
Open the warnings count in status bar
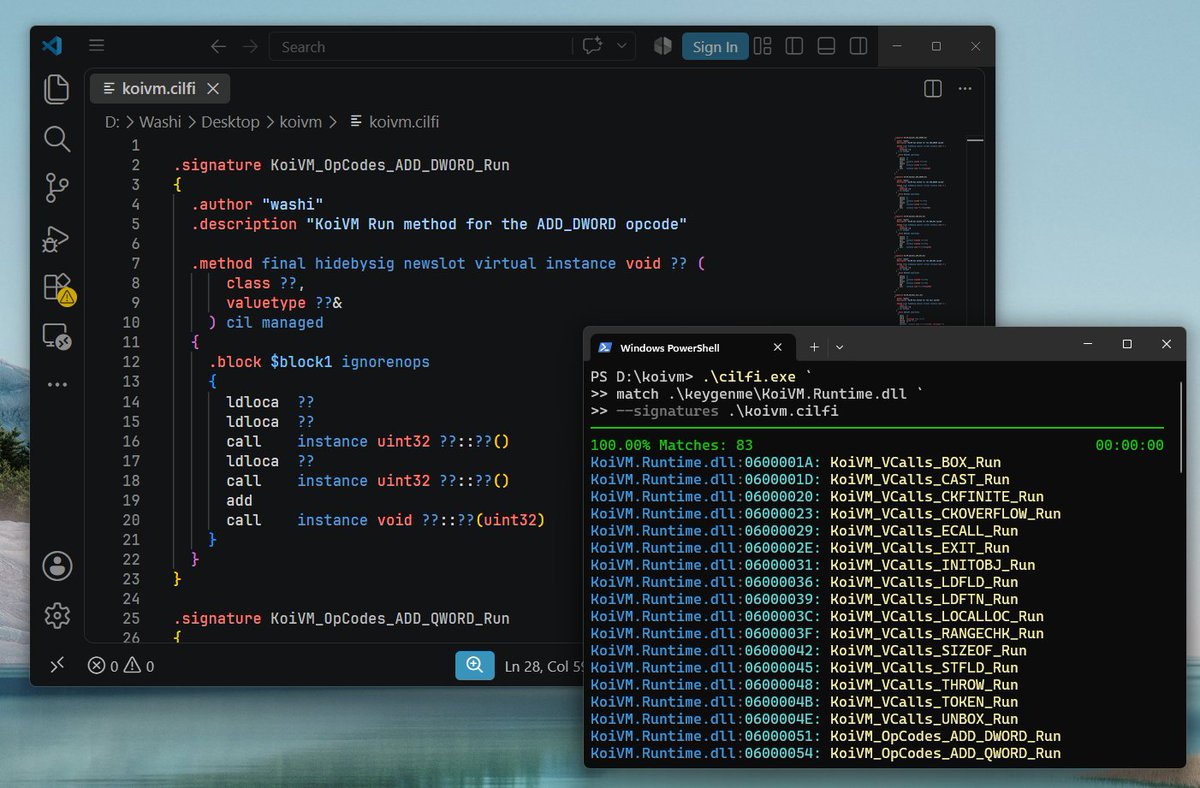138,666
